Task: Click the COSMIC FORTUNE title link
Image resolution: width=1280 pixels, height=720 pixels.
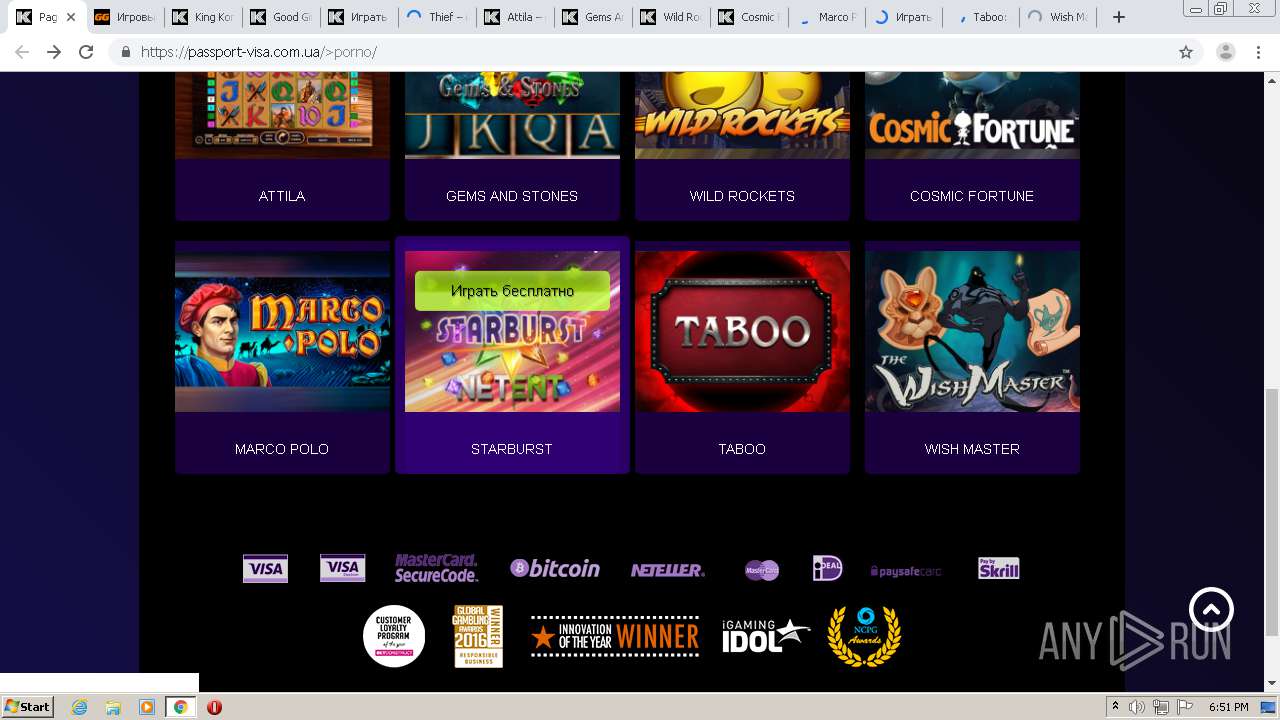Action: coord(972,196)
